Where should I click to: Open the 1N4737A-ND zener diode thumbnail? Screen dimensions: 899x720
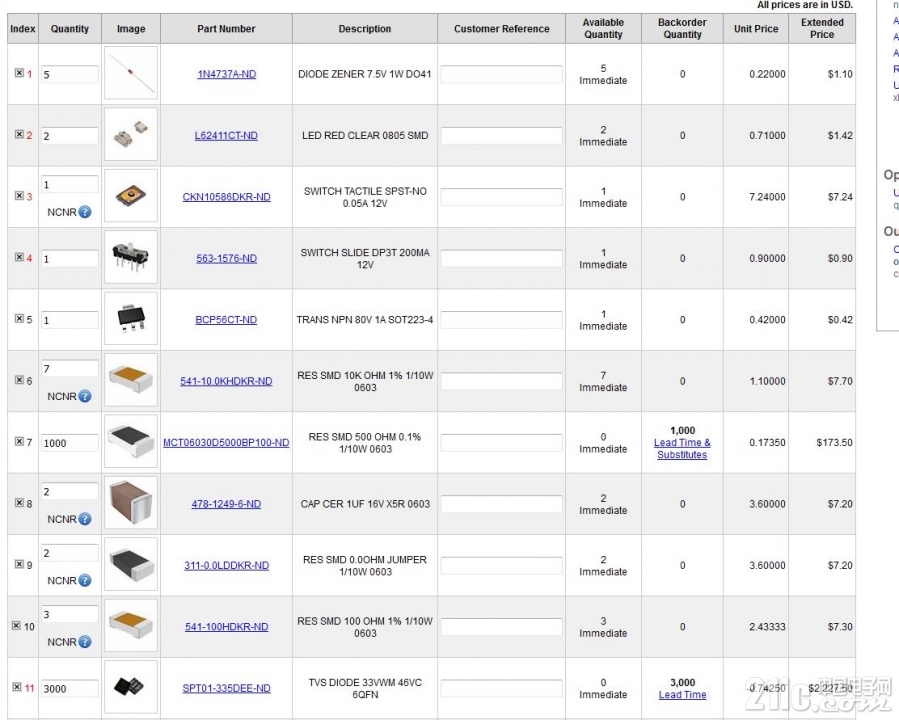pos(131,73)
